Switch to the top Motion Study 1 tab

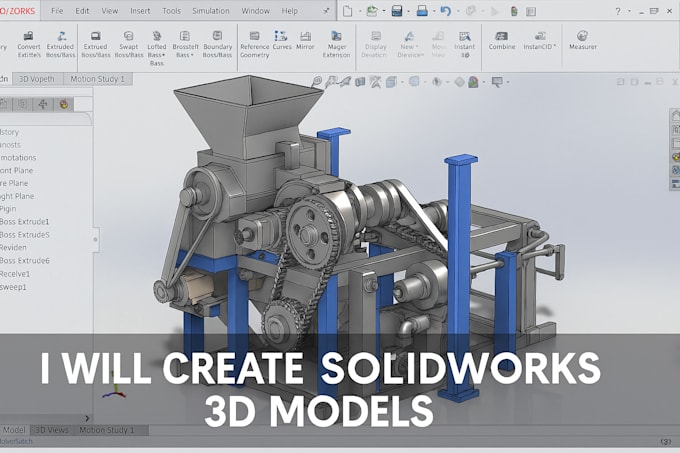point(98,79)
